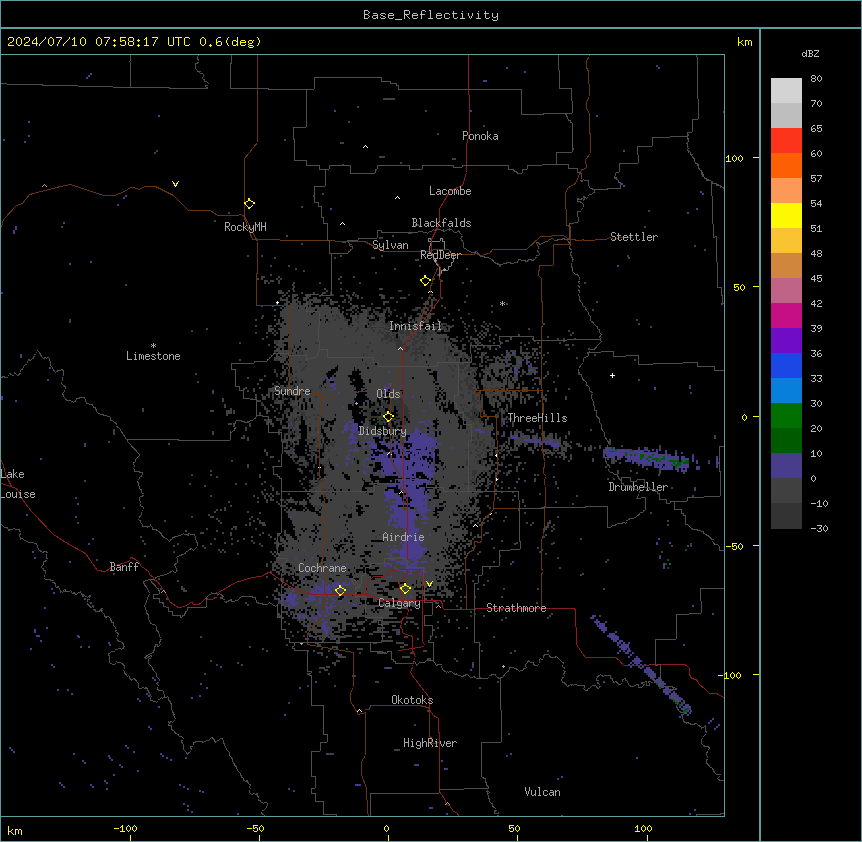
Task: Click the -100 km mark on bottom axis
Action: point(125,828)
